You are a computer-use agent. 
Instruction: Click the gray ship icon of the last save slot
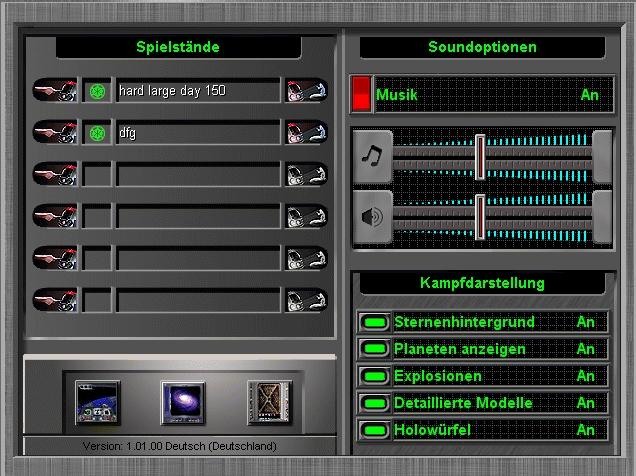306,300
